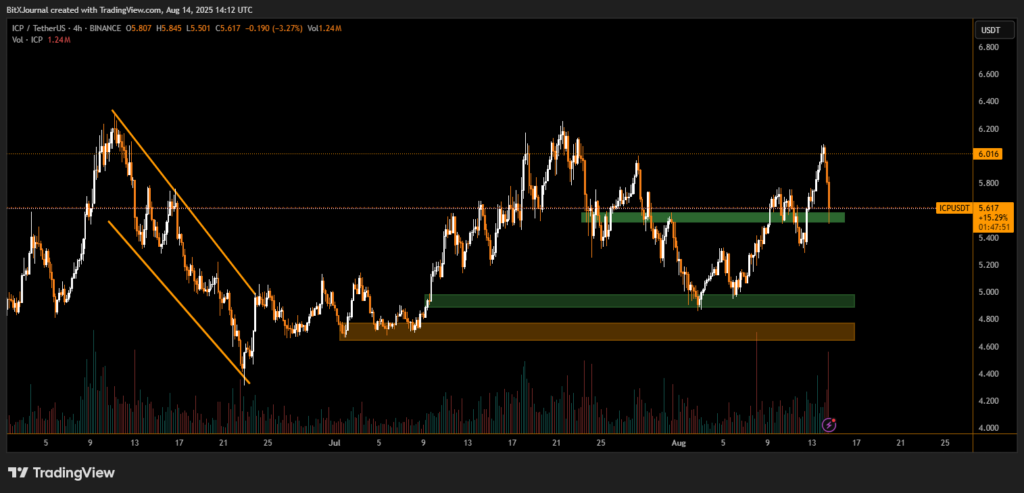The width and height of the screenshot is (1024, 493).
Task: Click the 4.000 price axis label
Action: [x=990, y=428]
